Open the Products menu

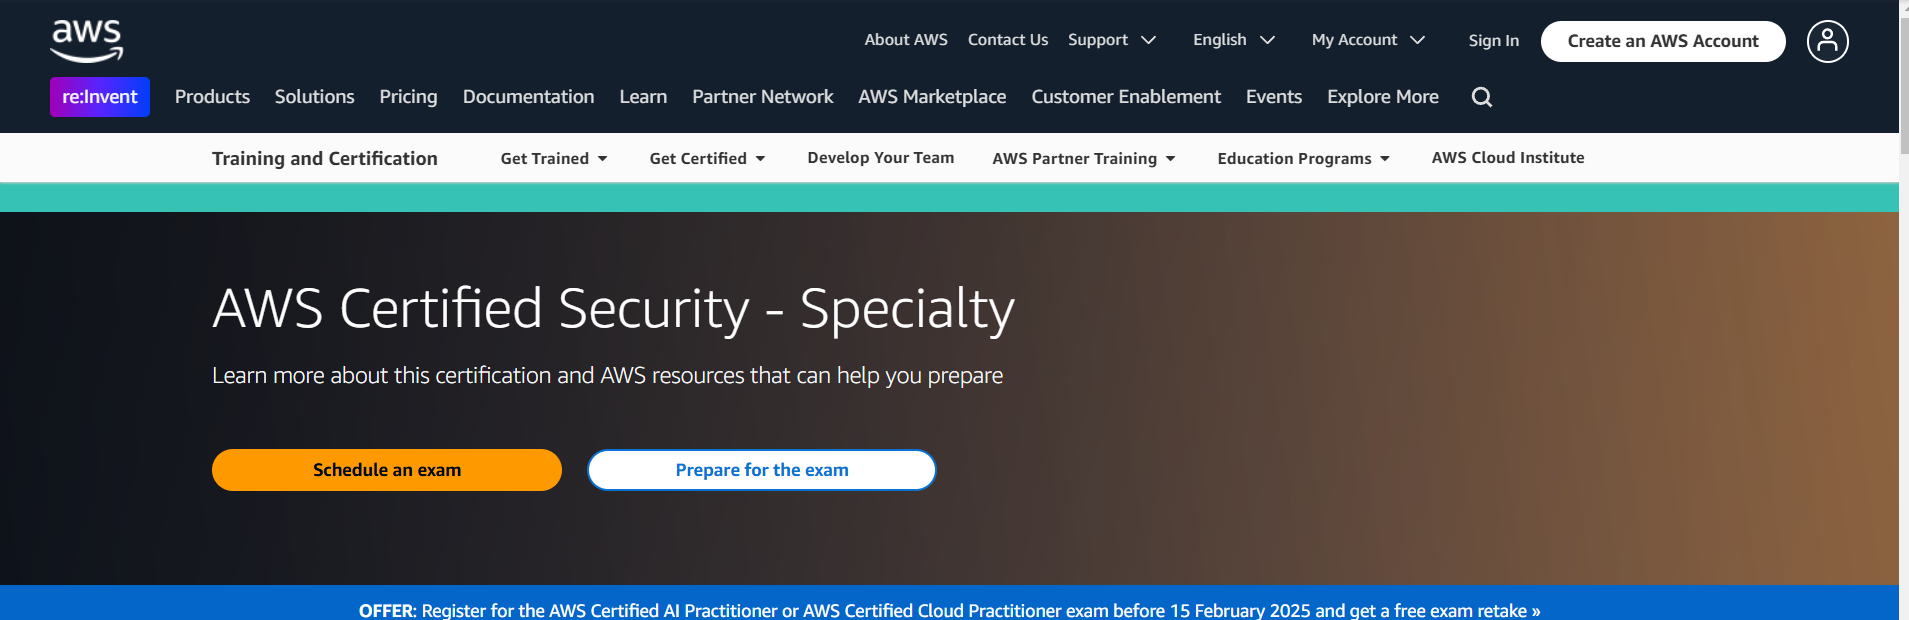212,97
